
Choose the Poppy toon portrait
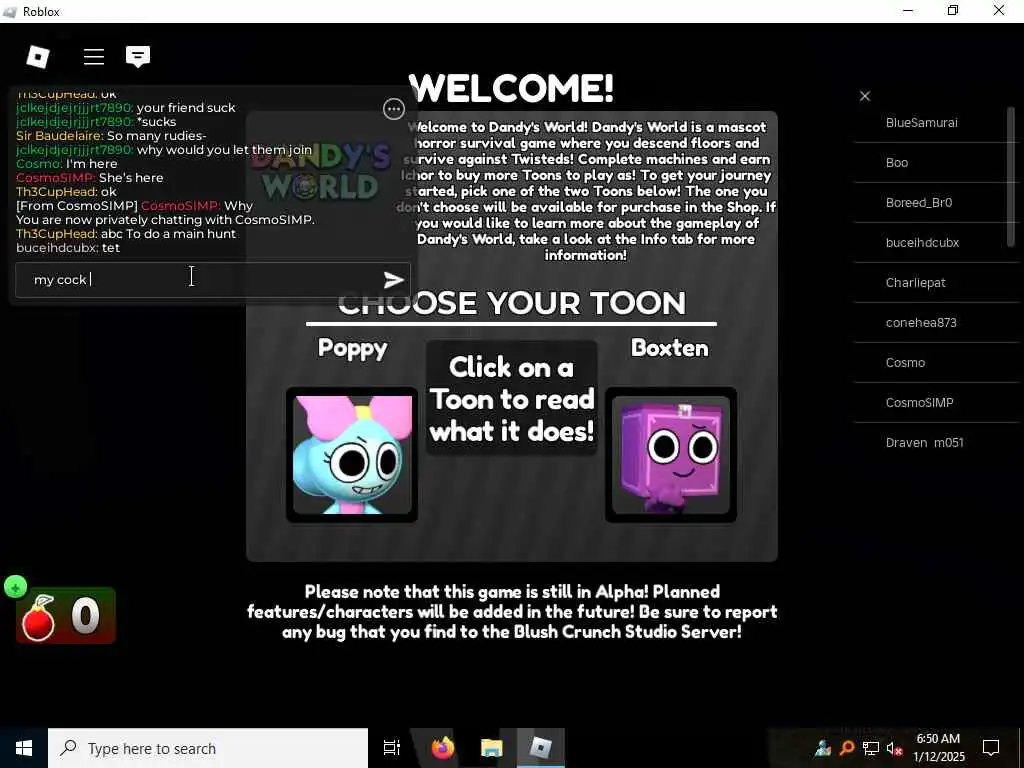click(x=352, y=455)
